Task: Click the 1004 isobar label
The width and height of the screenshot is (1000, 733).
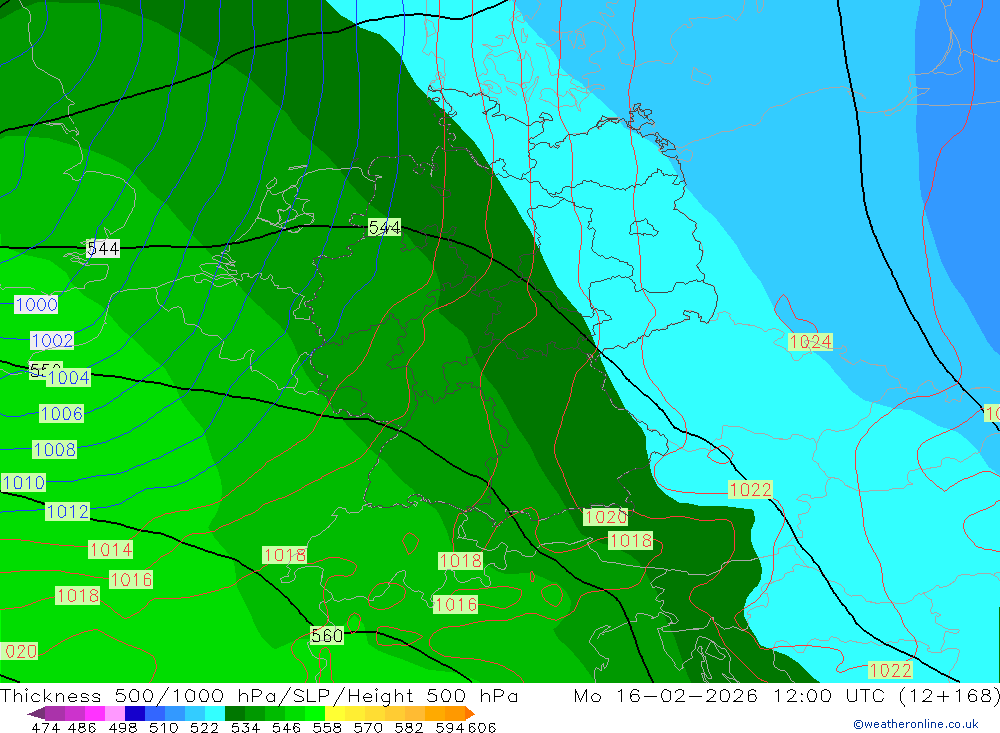Action: (68, 378)
